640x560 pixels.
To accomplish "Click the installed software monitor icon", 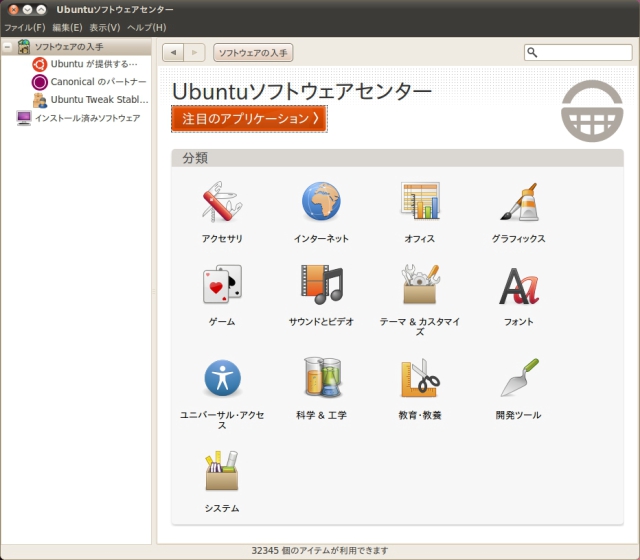I will coord(24,118).
